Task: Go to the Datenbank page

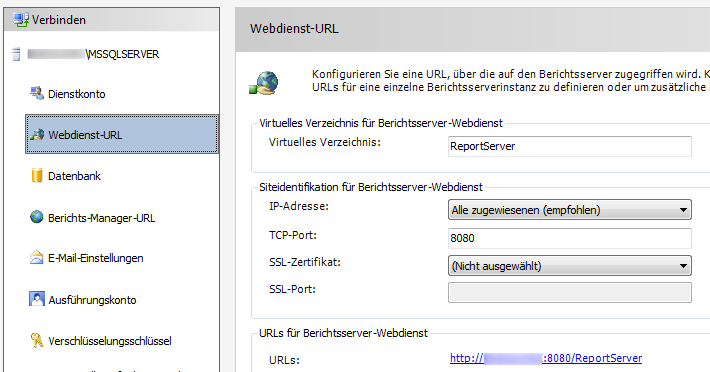Action: (x=74, y=176)
